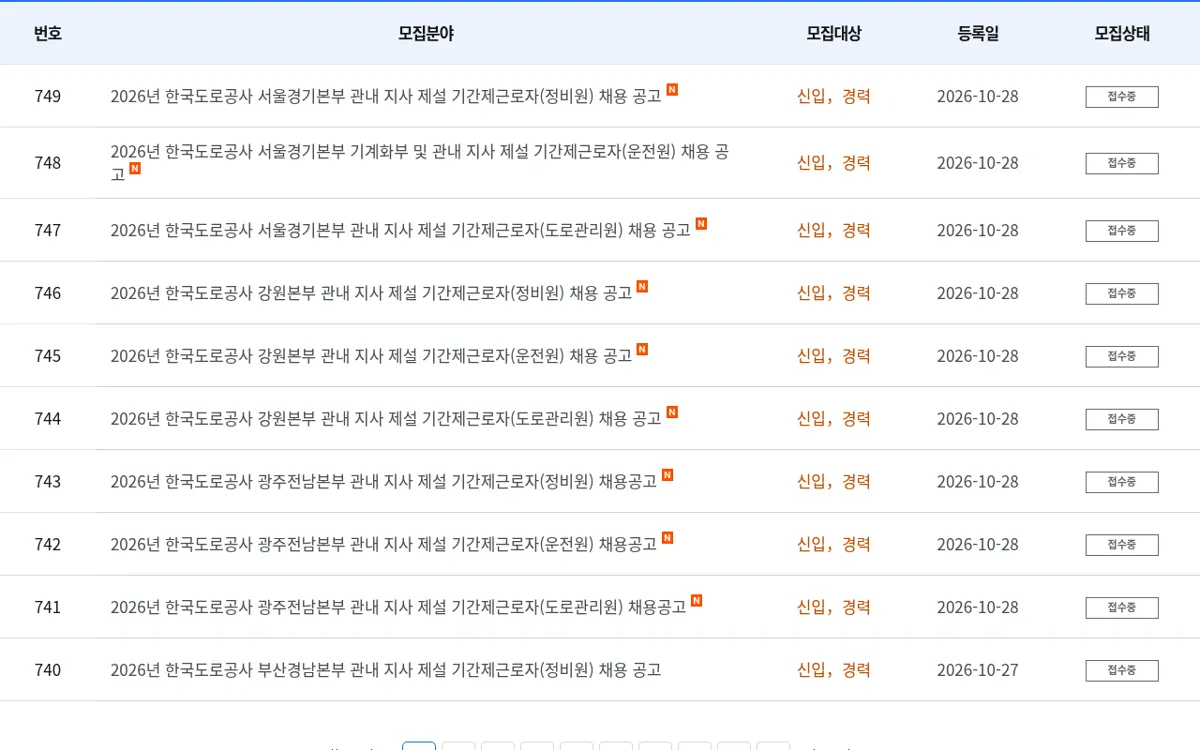Screen dimensions: 1200x750
Task: Click the 모집대상 column header
Action: click(834, 33)
